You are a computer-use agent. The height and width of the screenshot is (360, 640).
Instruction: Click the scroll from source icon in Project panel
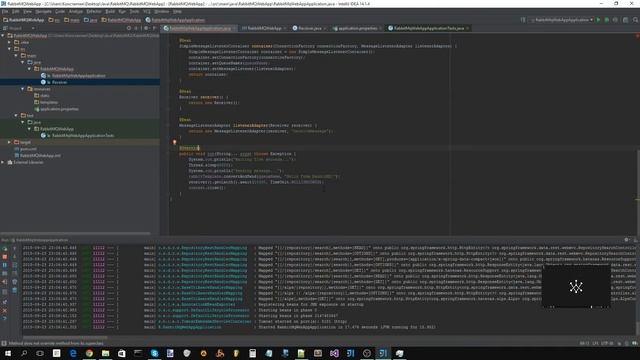pyautogui.click(x=129, y=28)
